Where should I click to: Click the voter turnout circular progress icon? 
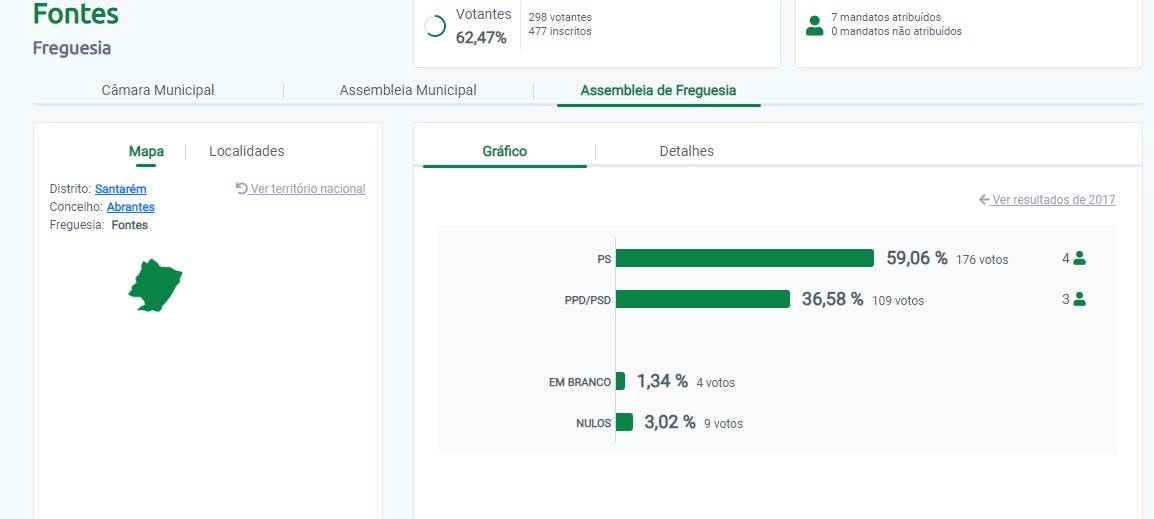[435, 27]
